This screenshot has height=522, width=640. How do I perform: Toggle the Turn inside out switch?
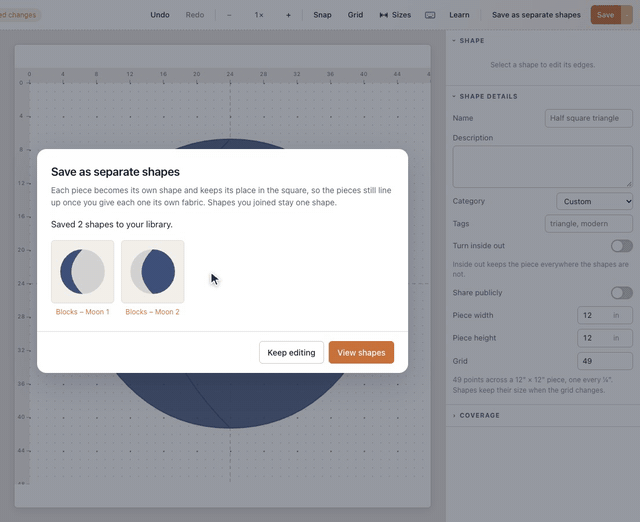(622, 246)
